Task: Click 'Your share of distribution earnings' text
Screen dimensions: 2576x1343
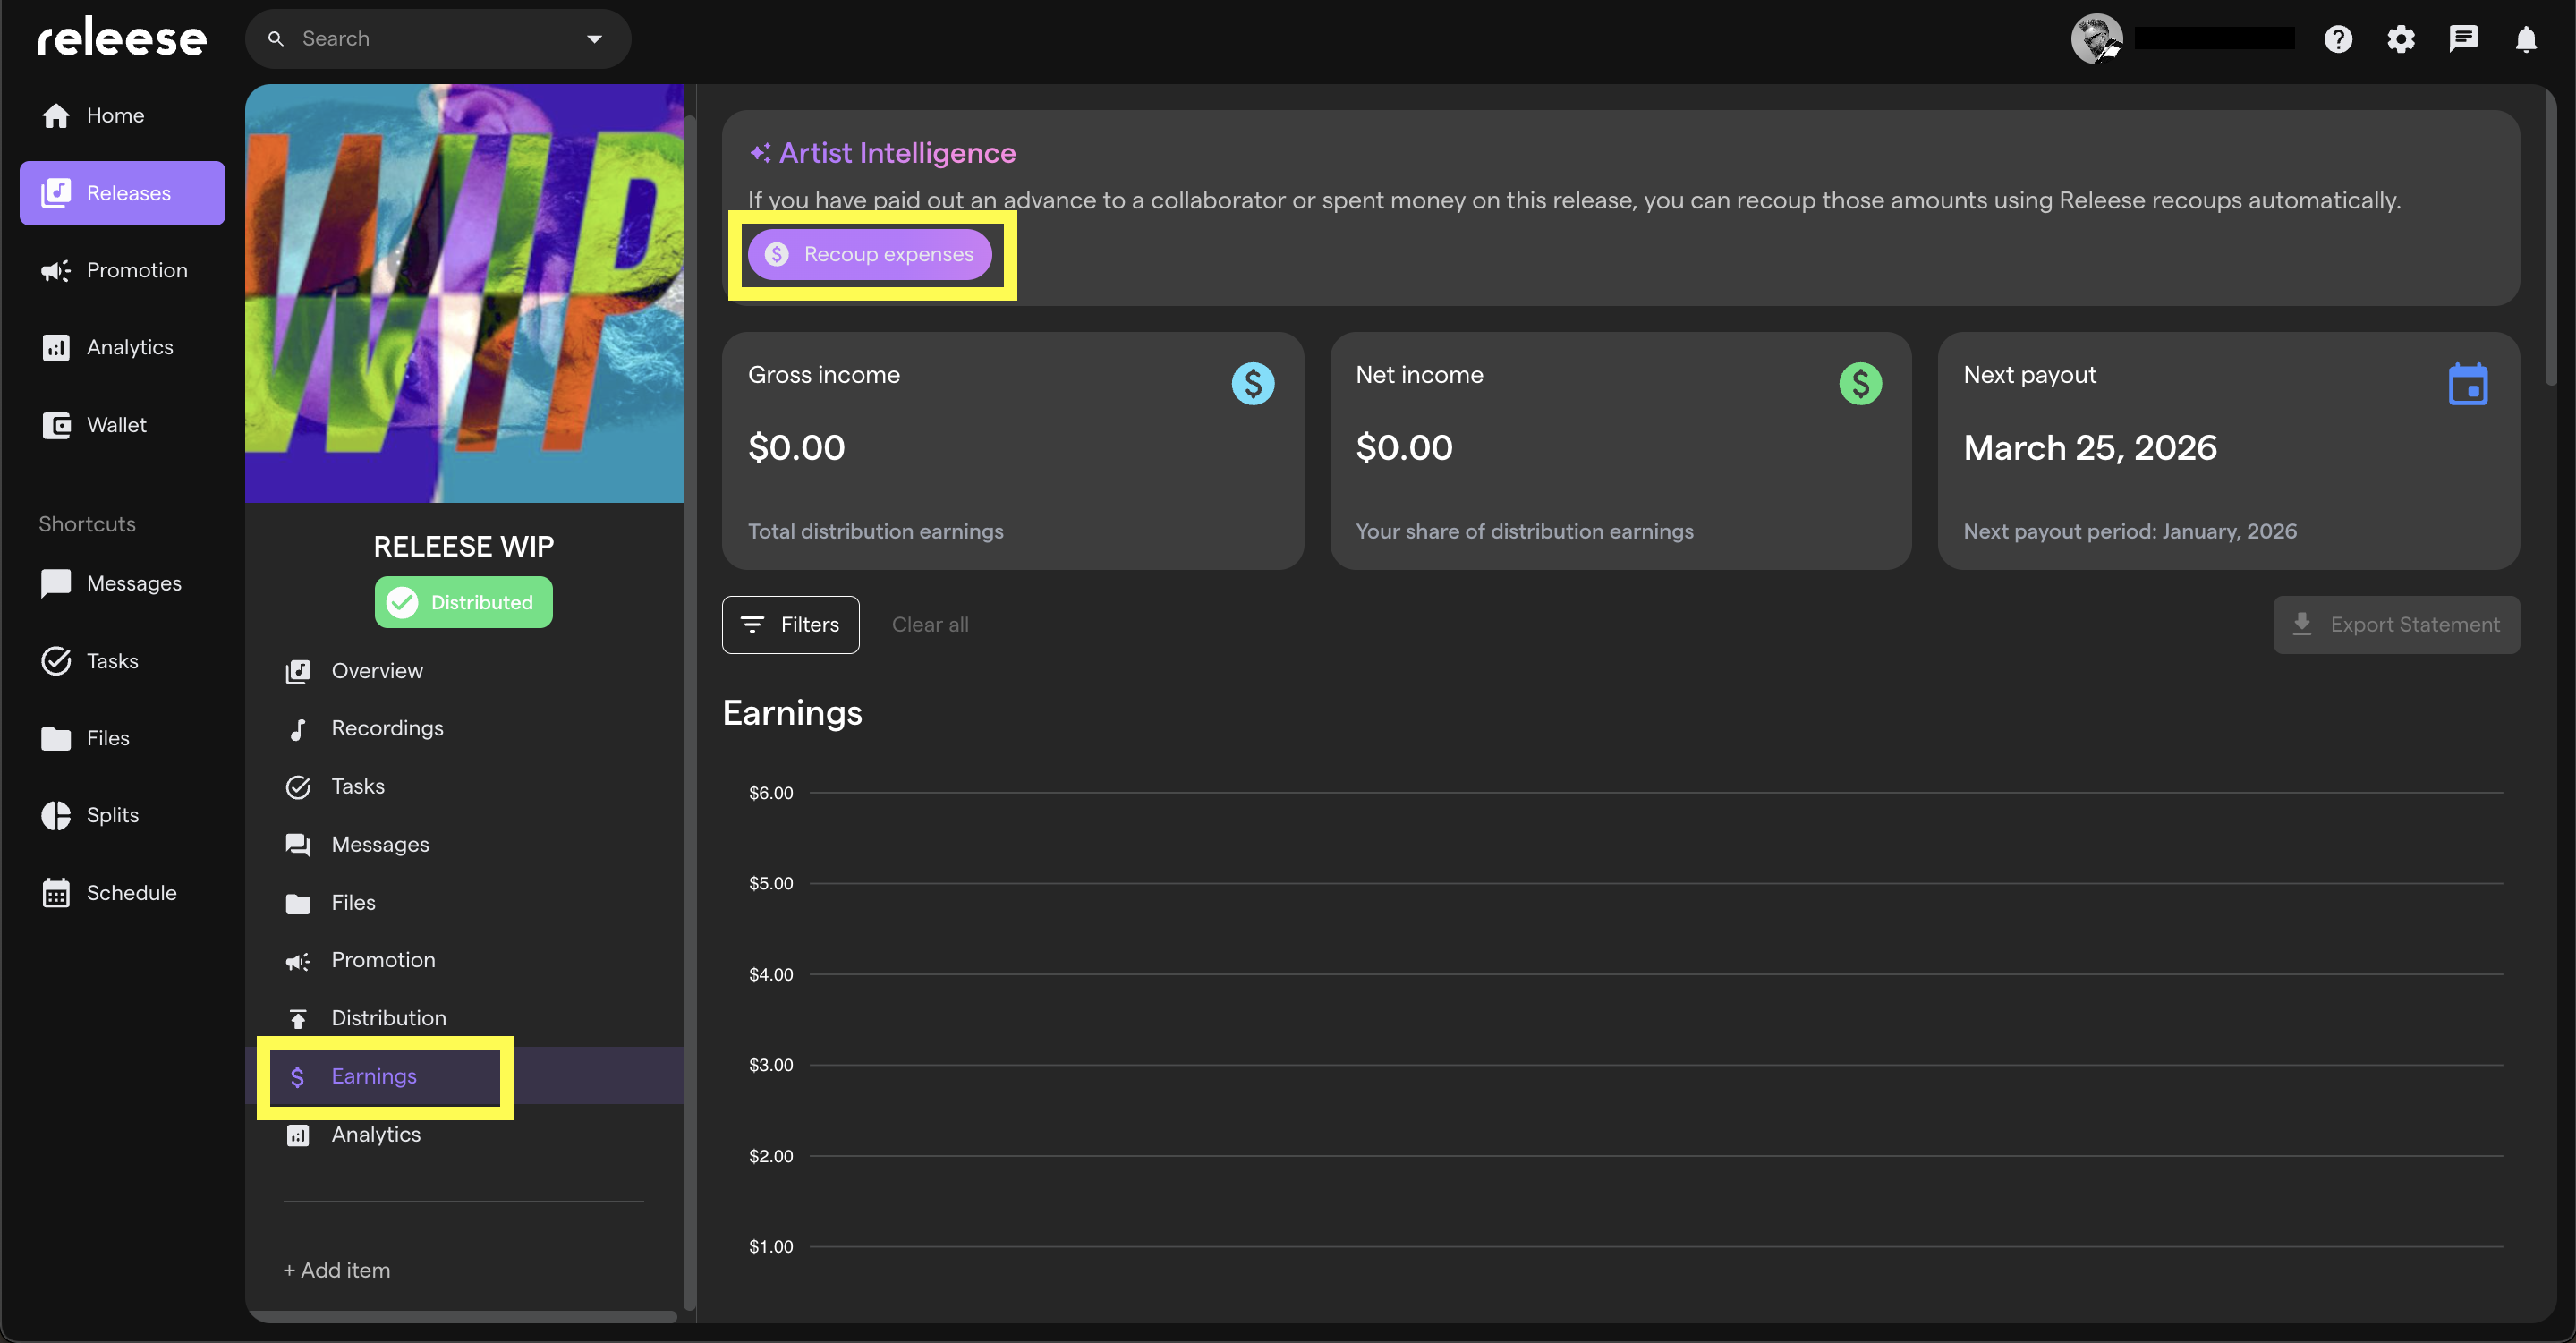Action: point(1525,532)
